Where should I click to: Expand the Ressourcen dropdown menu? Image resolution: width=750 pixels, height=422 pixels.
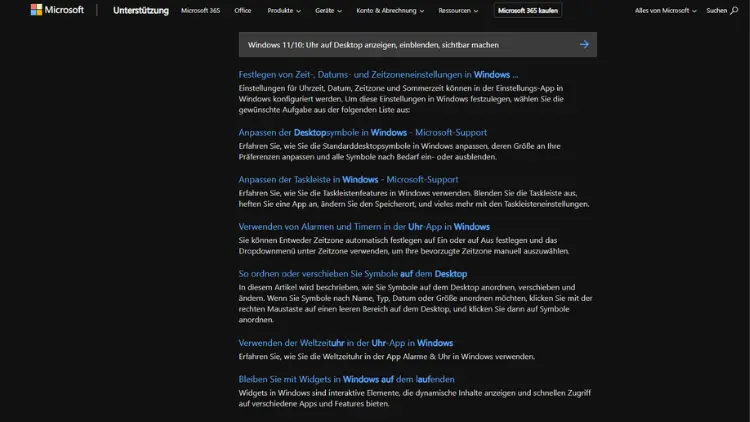click(458, 10)
